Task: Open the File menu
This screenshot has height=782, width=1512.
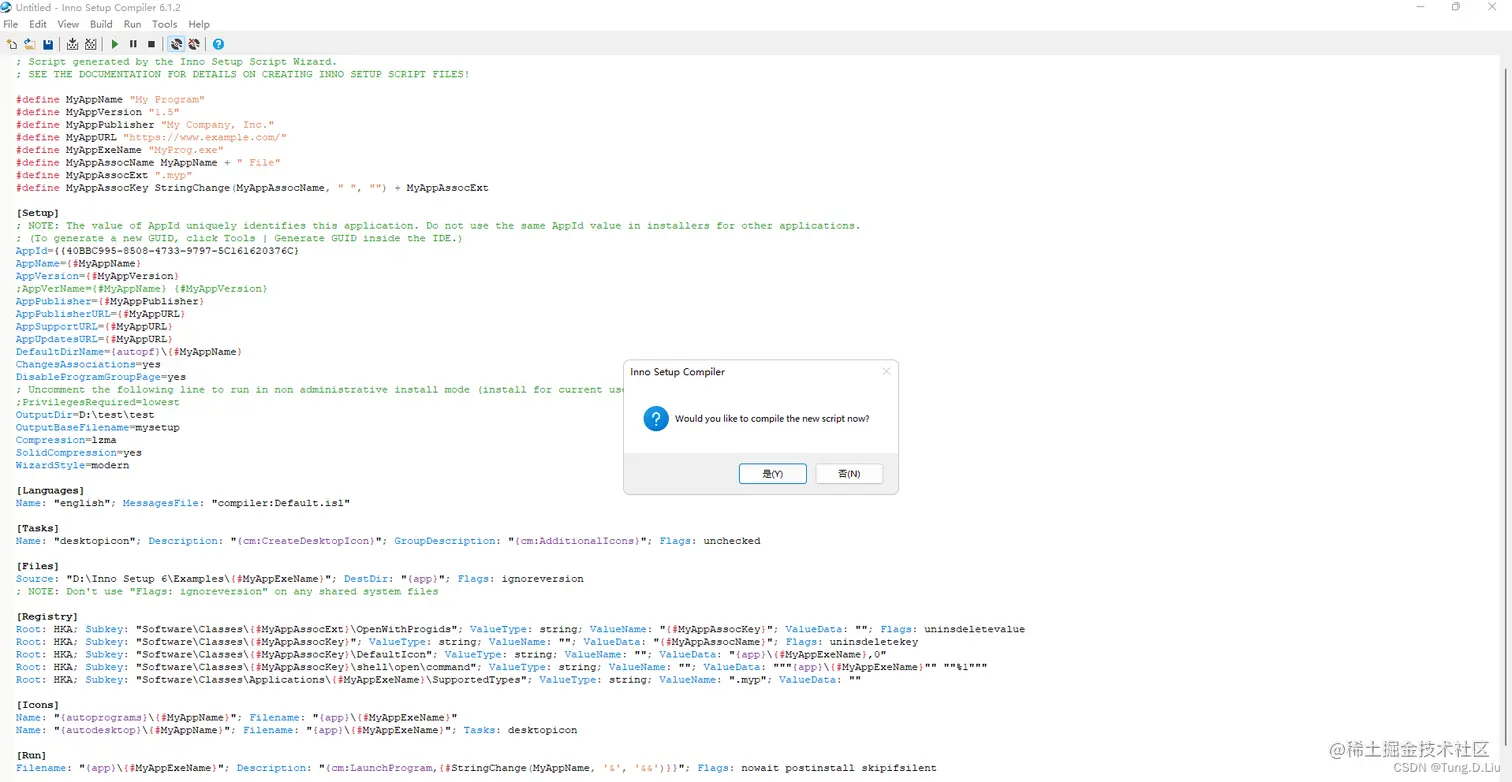Action: pyautogui.click(x=11, y=24)
